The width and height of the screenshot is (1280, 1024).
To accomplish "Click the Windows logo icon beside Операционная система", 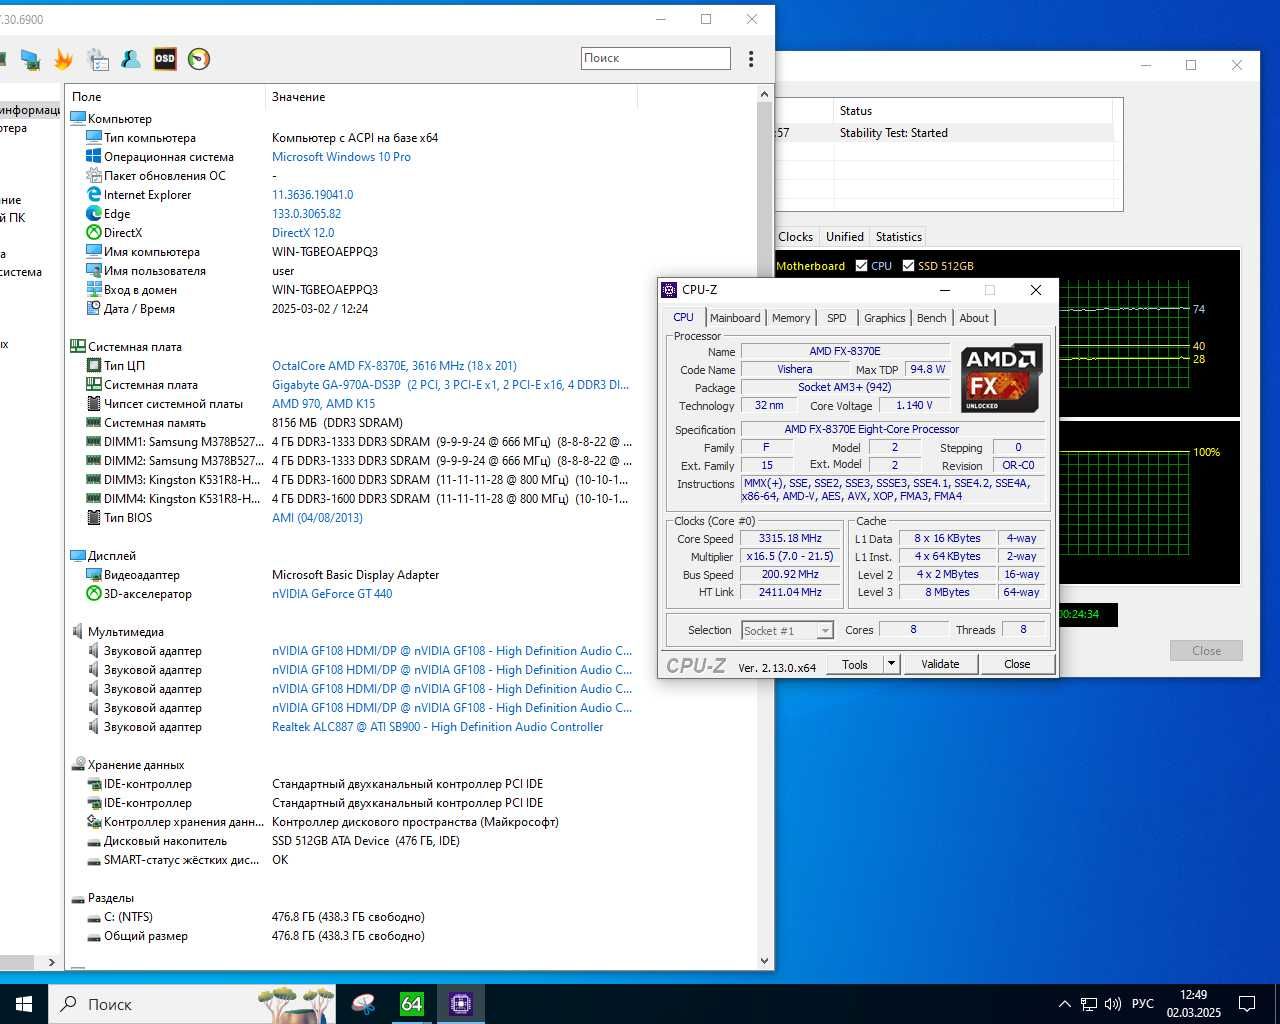I will 94,157.
